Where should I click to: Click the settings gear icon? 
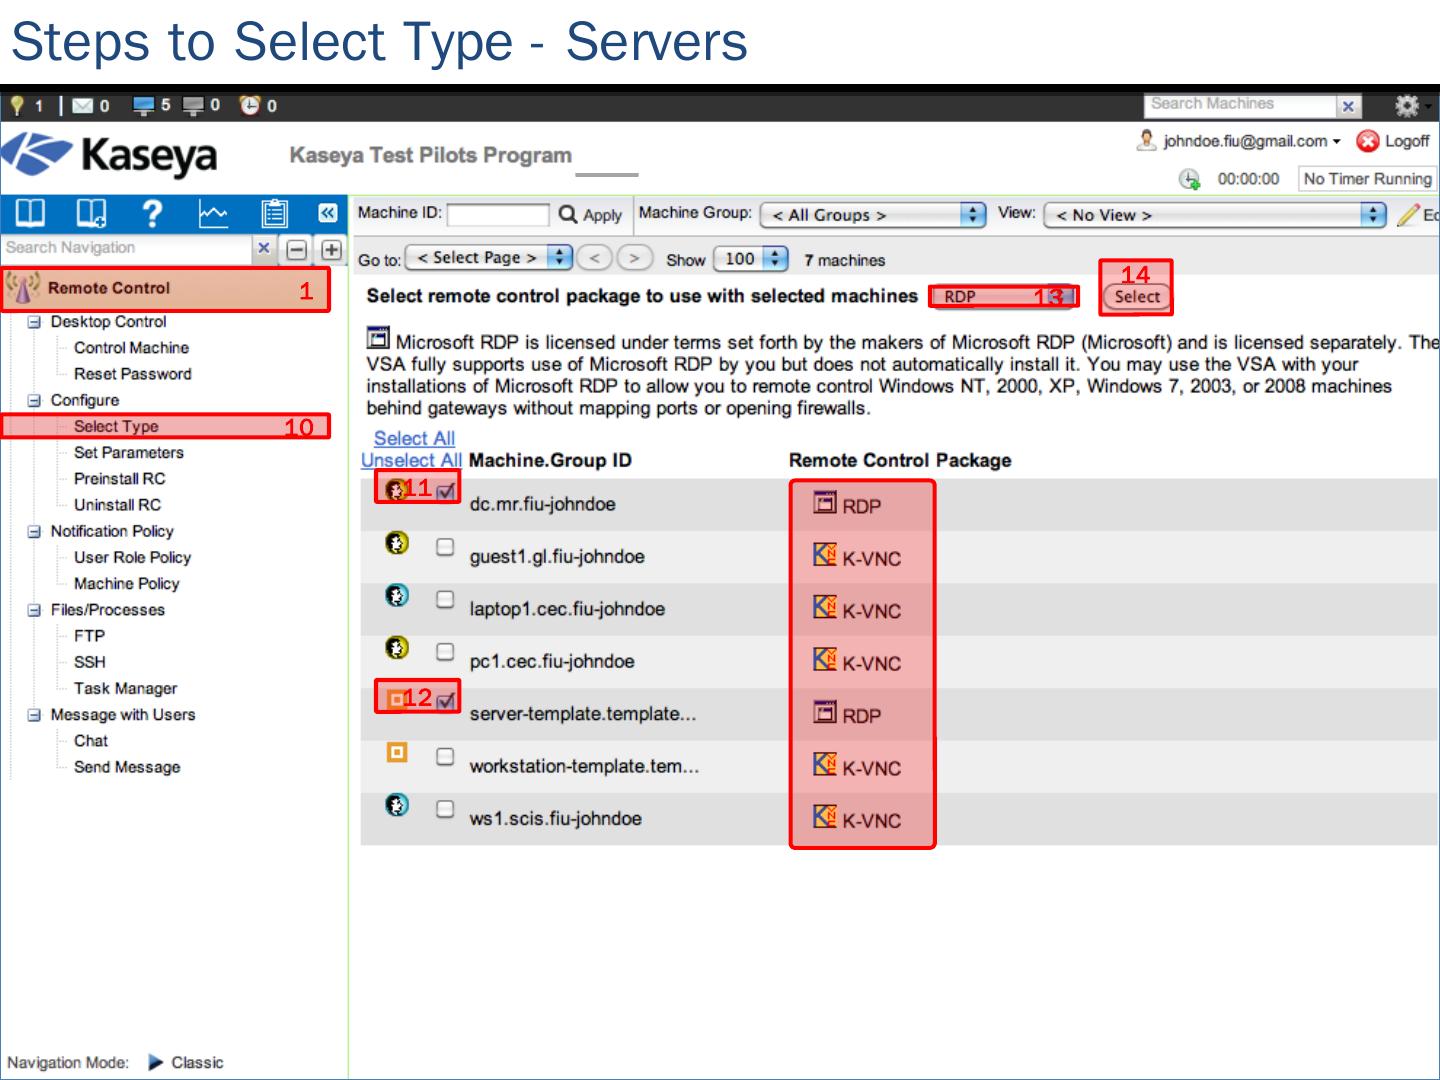pyautogui.click(x=1406, y=105)
